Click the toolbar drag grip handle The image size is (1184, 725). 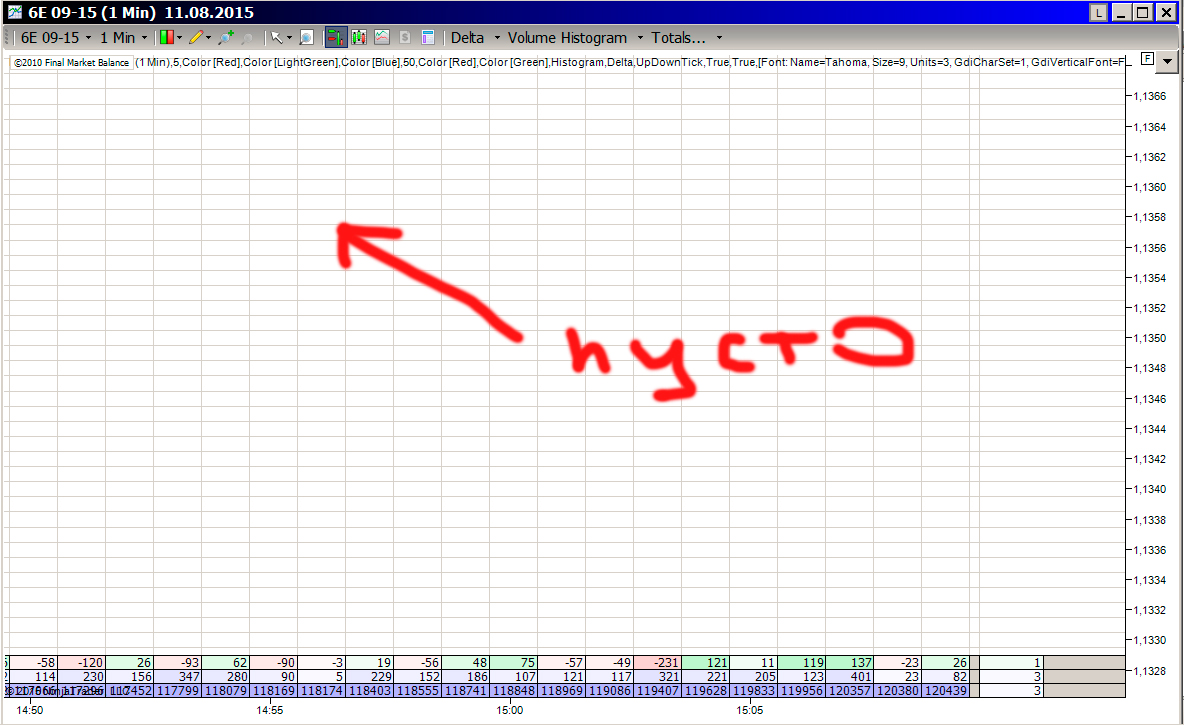point(8,37)
